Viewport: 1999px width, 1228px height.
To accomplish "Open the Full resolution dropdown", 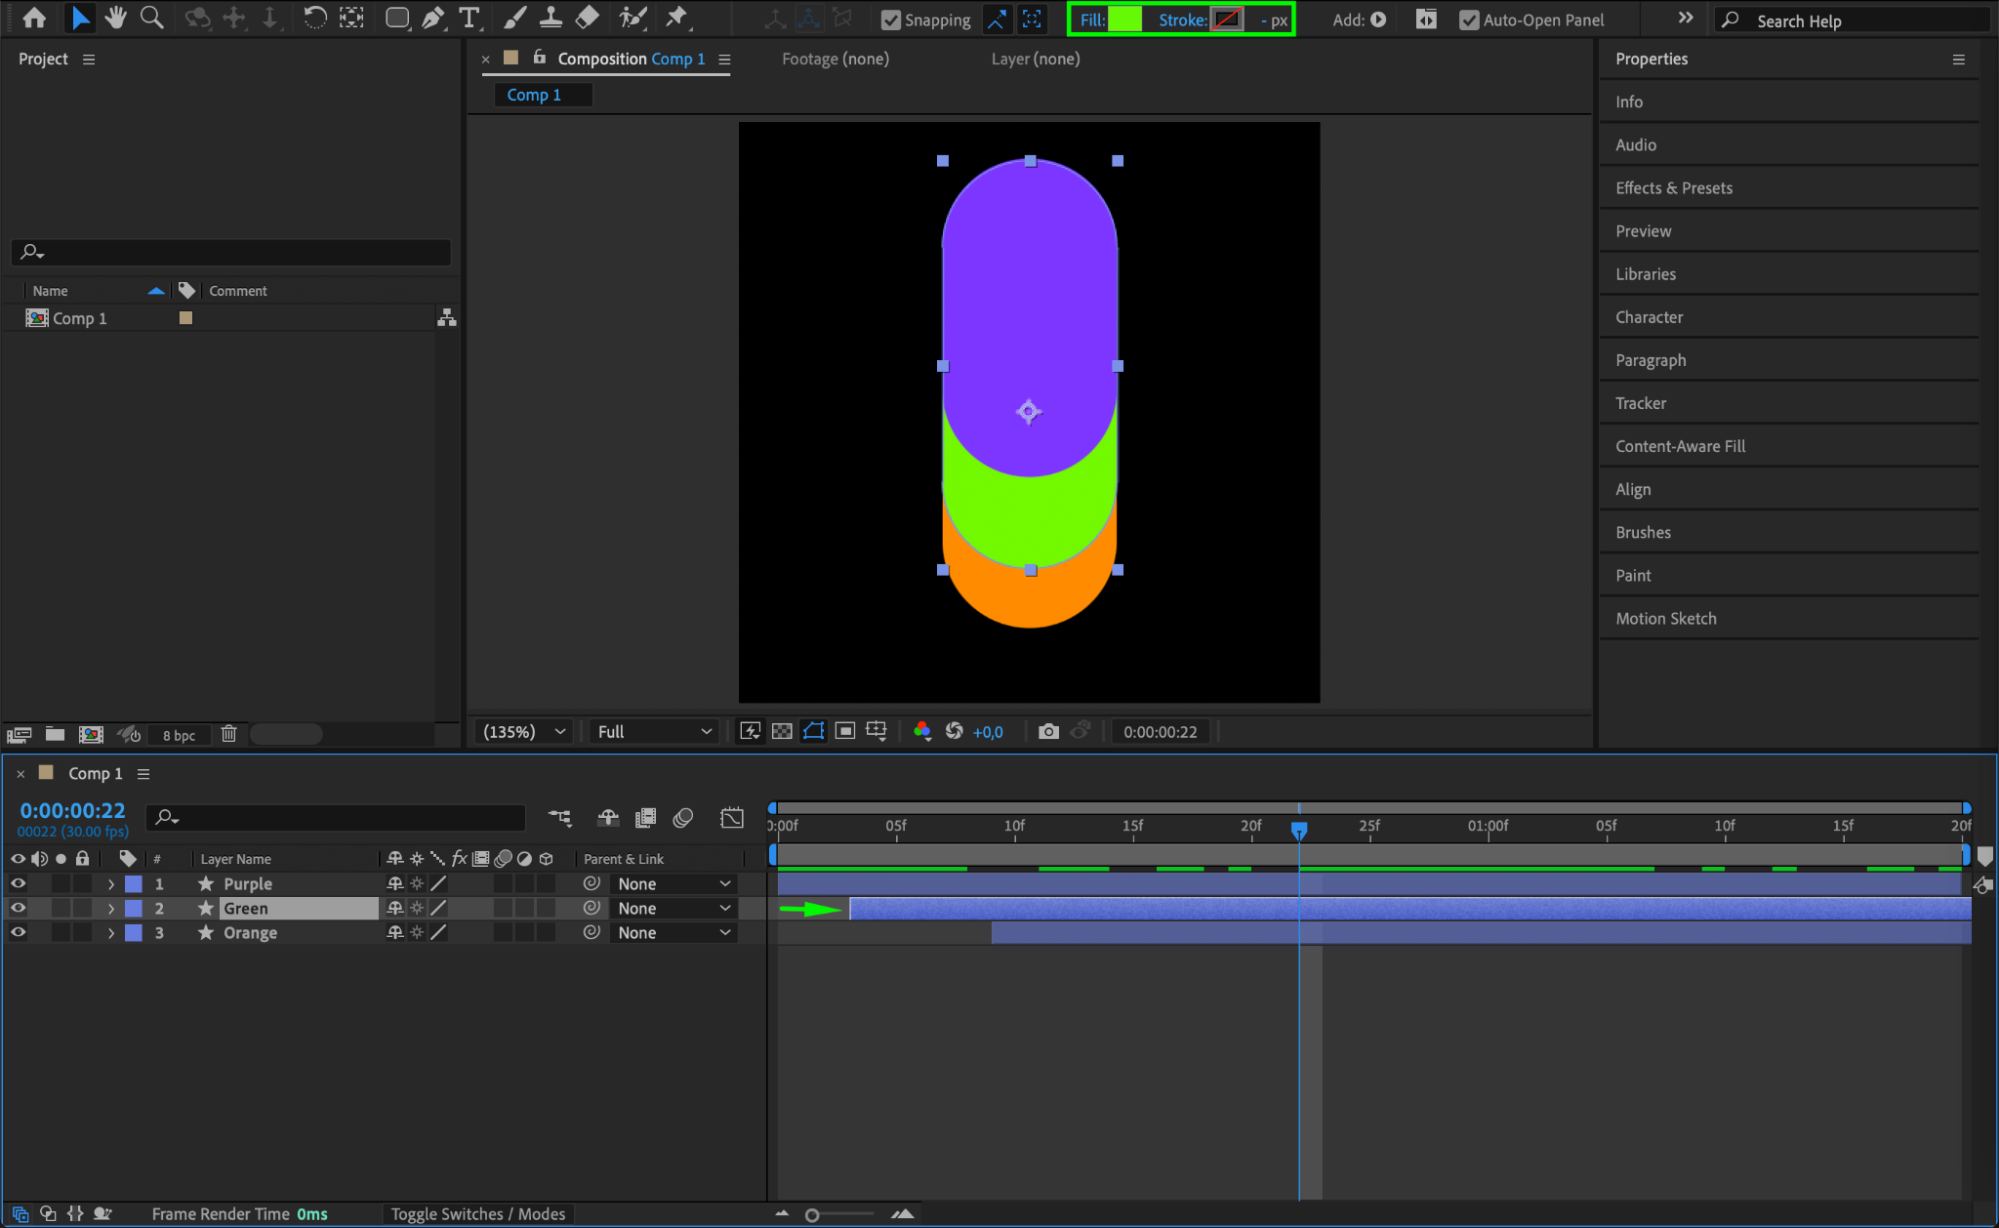I will 654,731.
